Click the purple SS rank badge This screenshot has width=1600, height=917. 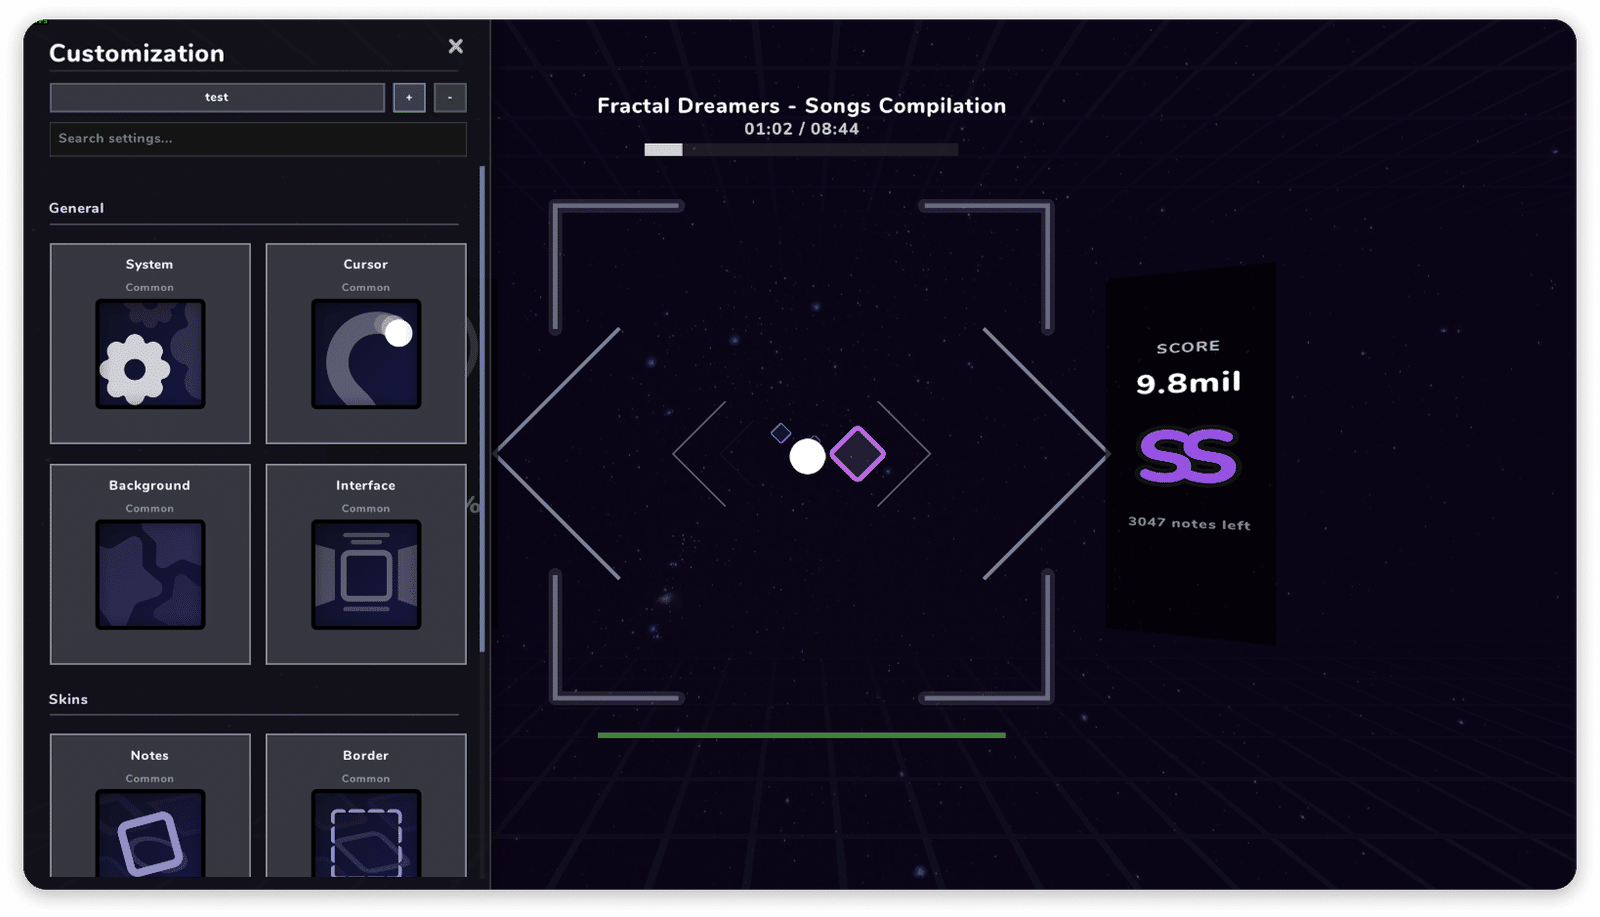click(1188, 456)
